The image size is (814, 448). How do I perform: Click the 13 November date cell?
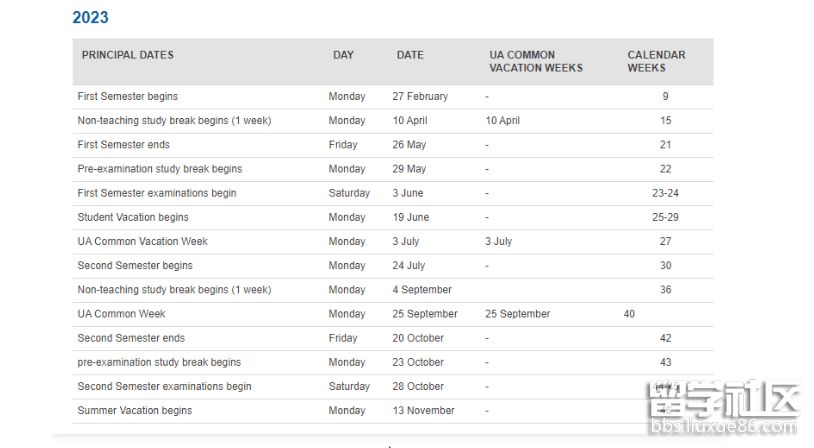click(423, 410)
